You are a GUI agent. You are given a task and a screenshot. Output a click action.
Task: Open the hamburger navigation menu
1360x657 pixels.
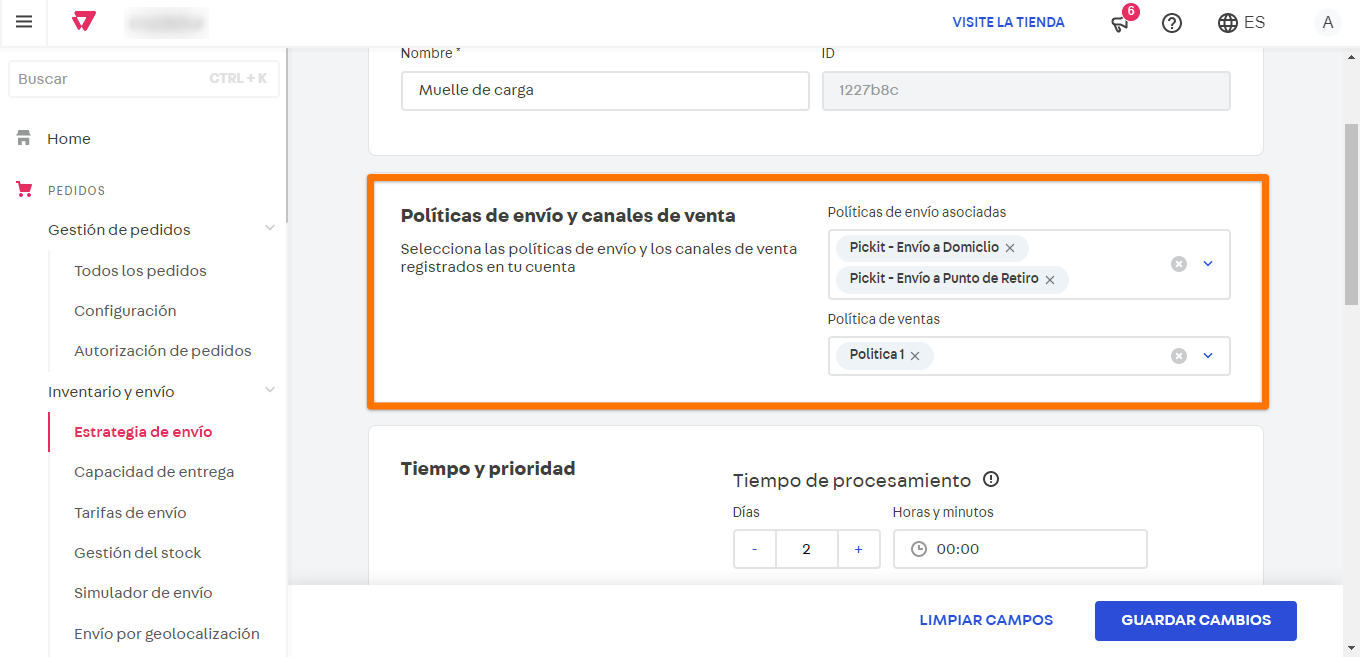24,22
